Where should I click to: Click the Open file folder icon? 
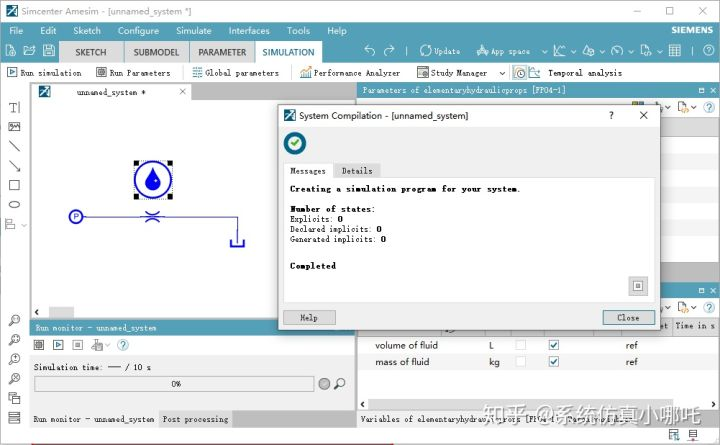coord(29,51)
